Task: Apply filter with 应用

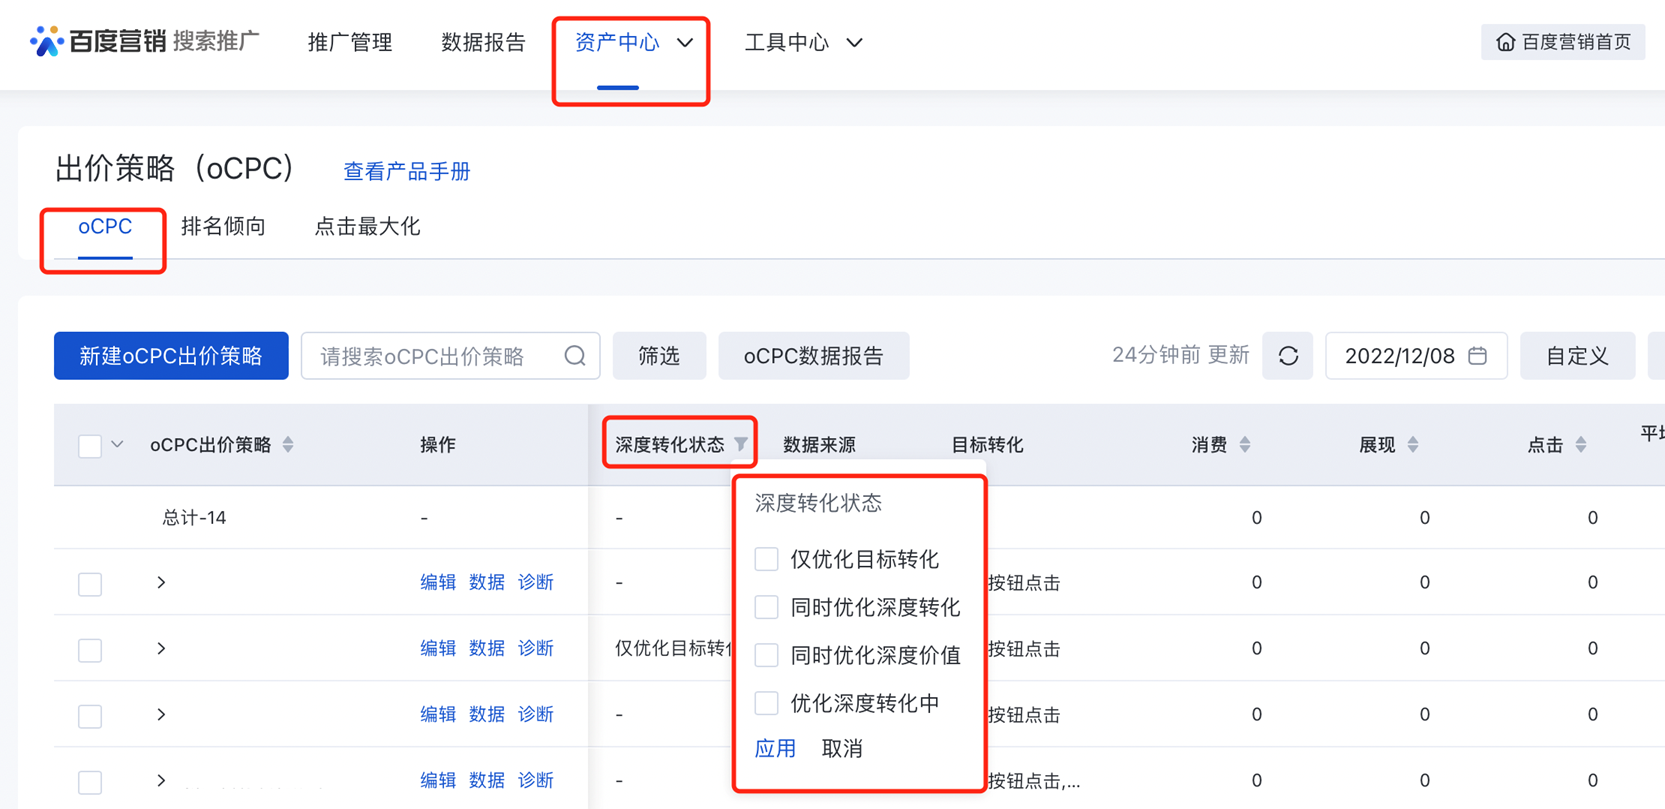Action: click(775, 748)
